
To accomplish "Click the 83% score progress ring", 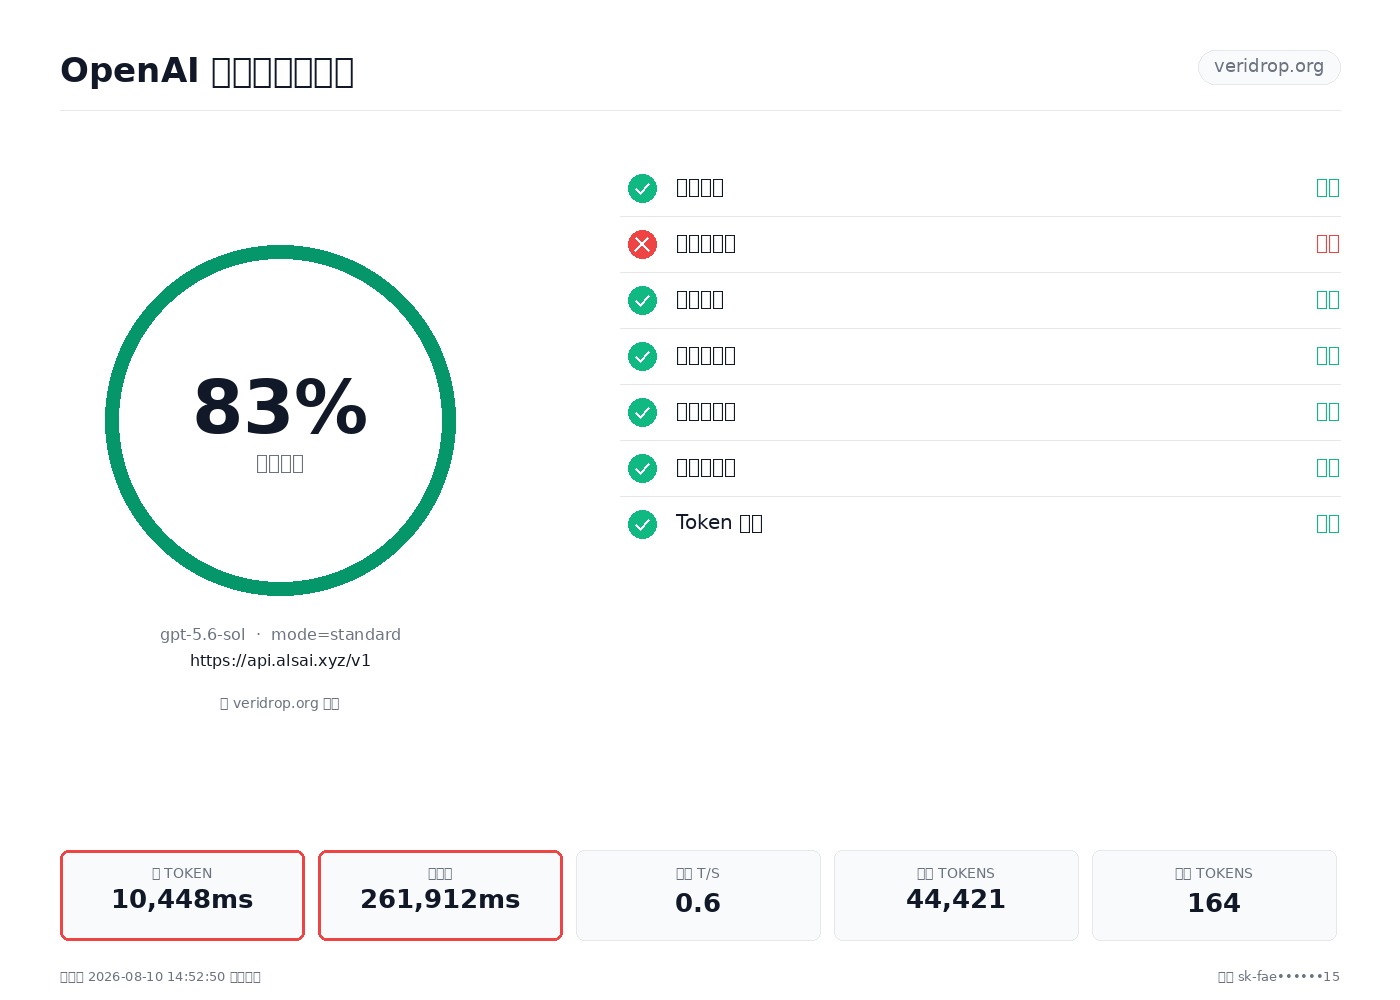I will point(280,420).
